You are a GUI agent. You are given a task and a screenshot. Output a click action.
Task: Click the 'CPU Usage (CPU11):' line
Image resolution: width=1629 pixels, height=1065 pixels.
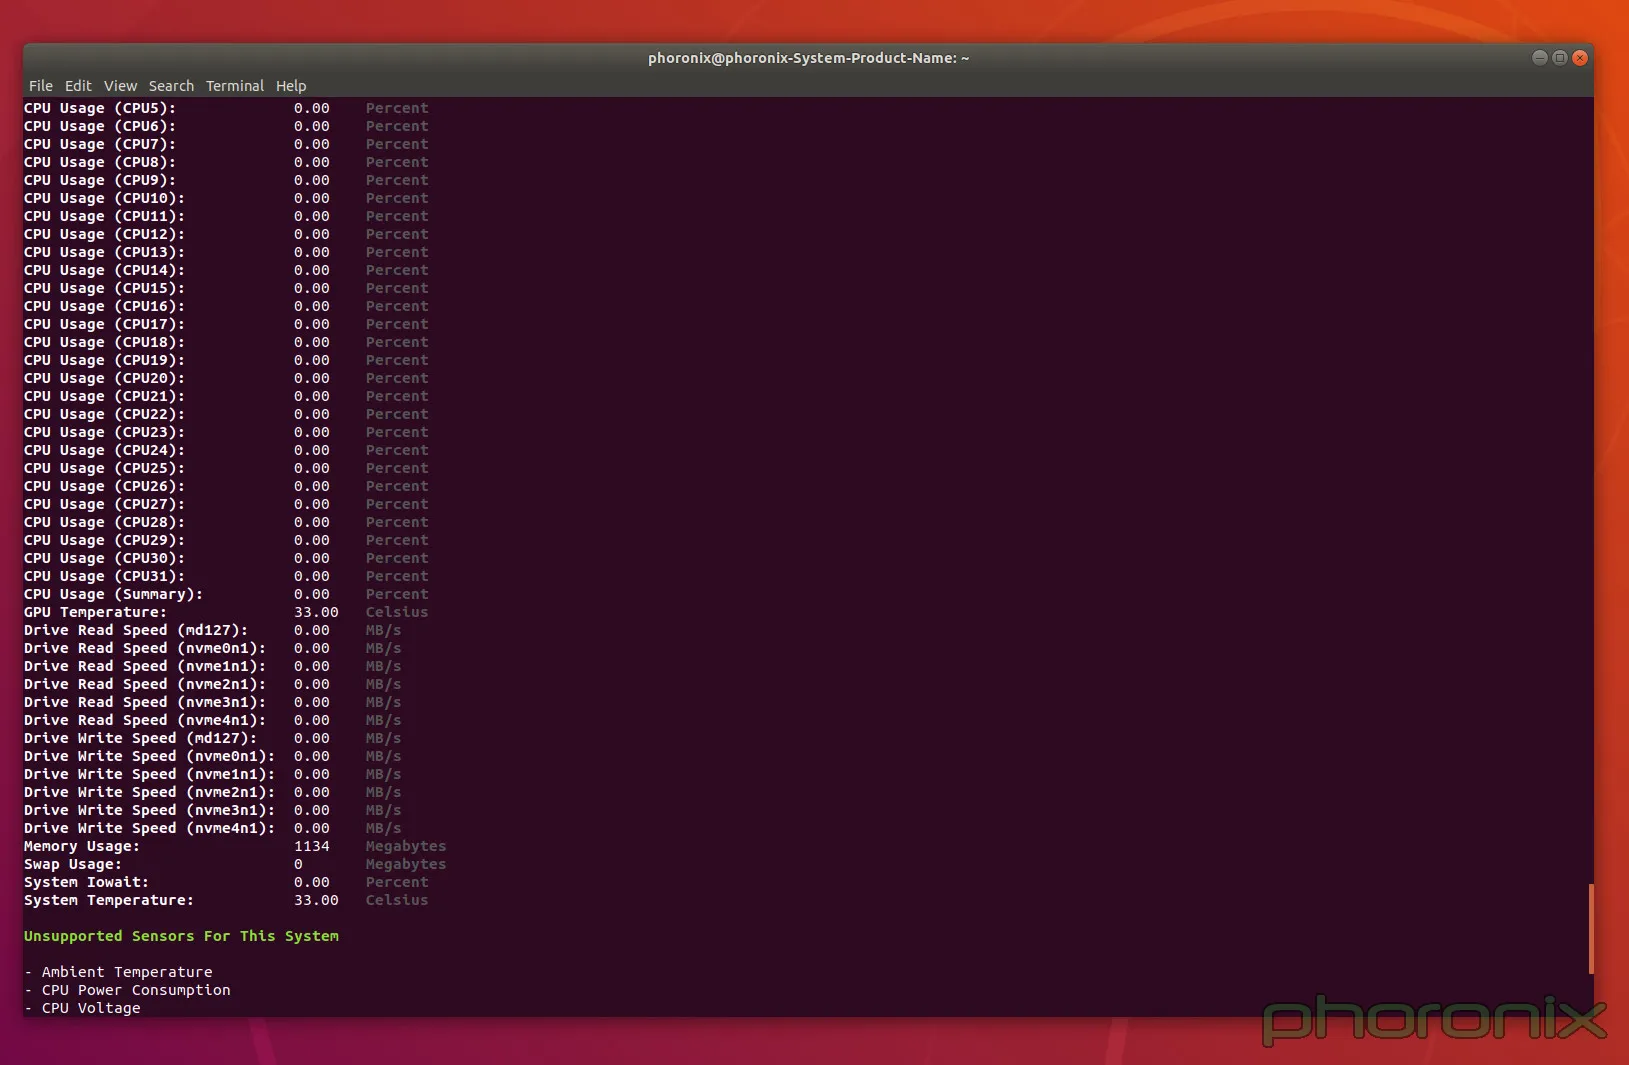[x=226, y=216]
